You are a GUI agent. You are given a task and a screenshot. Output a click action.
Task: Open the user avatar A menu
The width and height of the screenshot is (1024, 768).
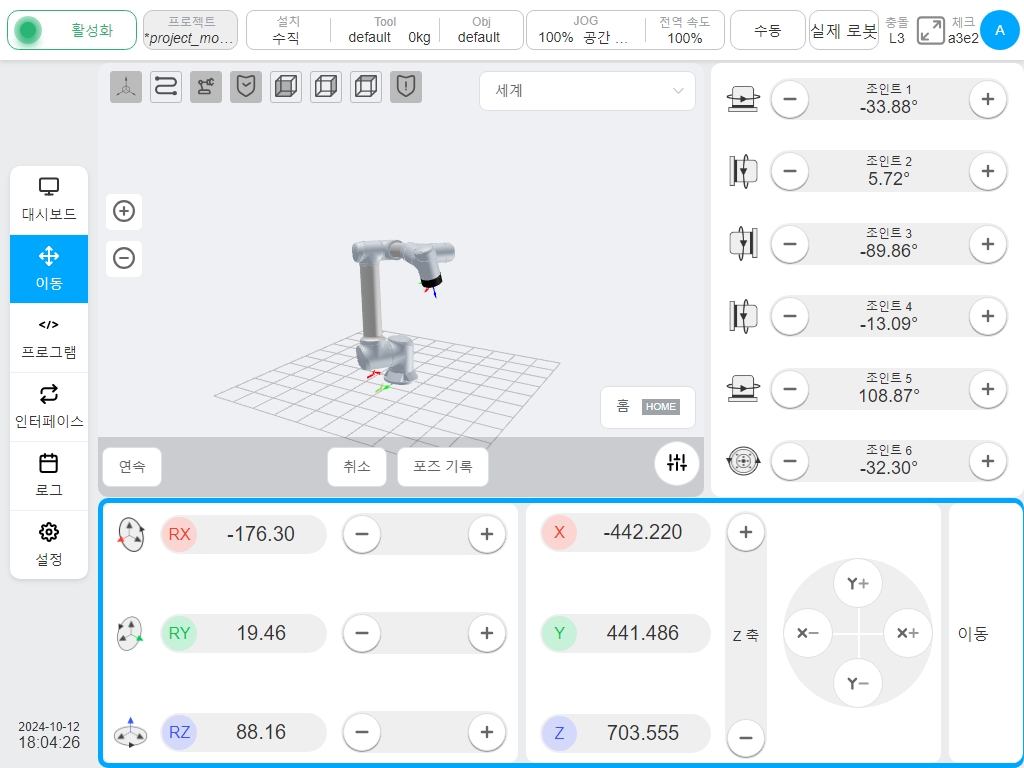1000,30
